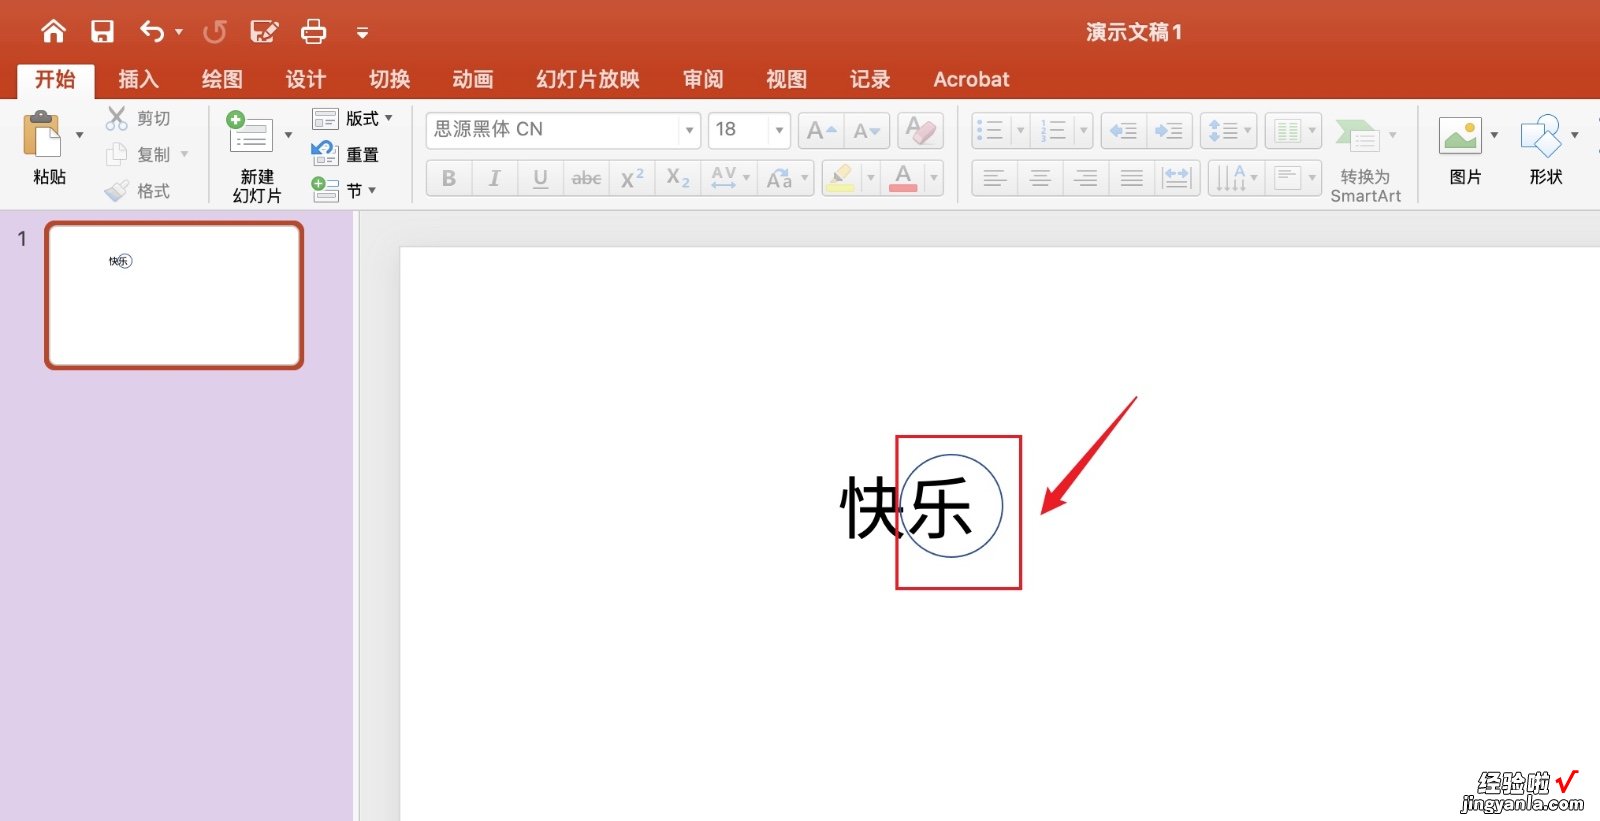The height and width of the screenshot is (821, 1600).
Task: Open the 视图 ribbon tab
Action: [x=786, y=79]
